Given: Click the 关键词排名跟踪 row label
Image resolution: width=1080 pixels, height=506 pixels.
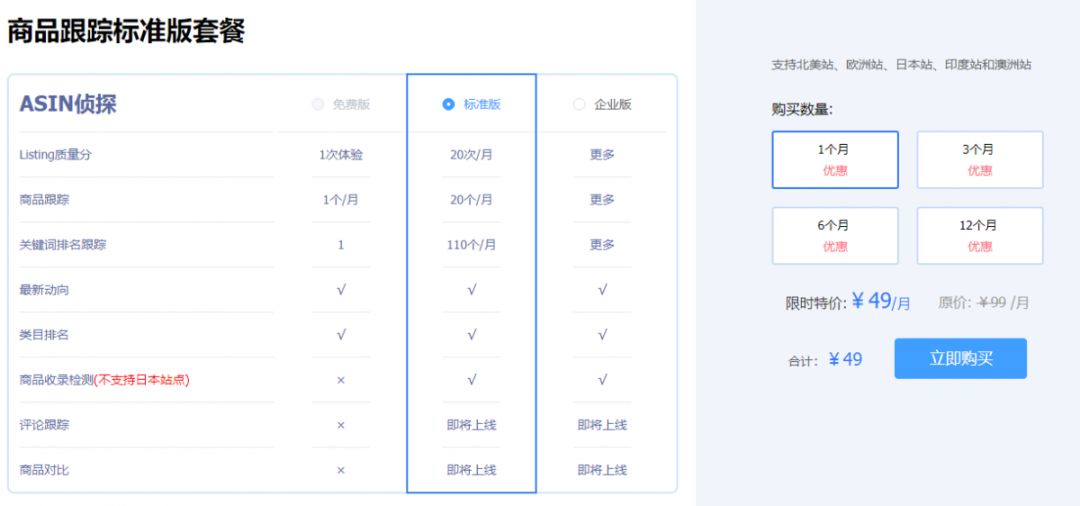Looking at the screenshot, I should [63, 244].
